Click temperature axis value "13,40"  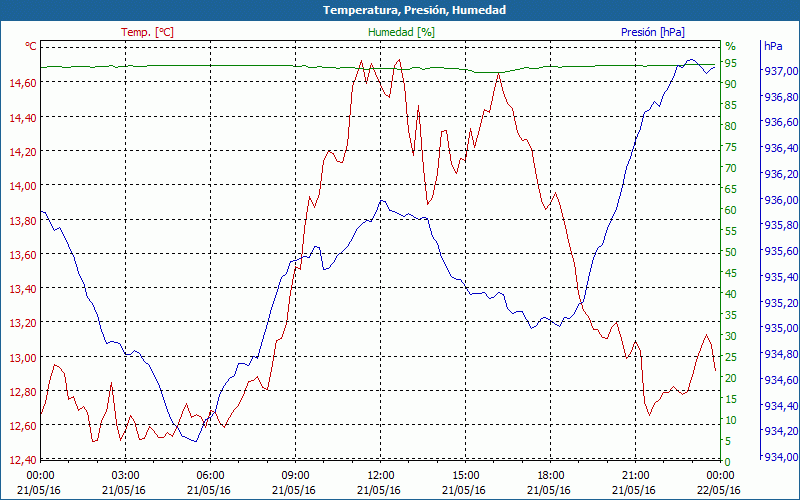click(x=23, y=289)
